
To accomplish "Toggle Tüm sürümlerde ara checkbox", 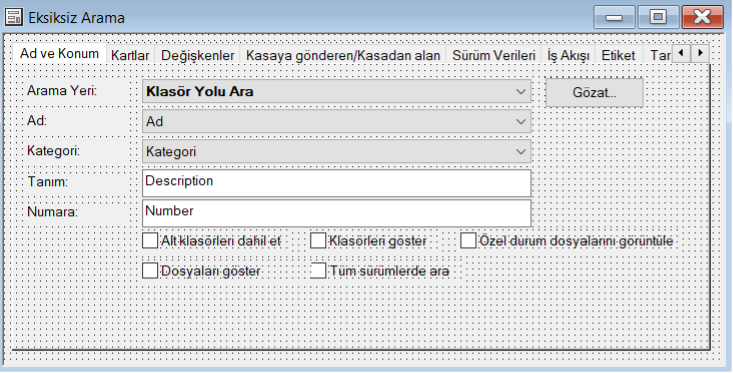I will (318, 271).
